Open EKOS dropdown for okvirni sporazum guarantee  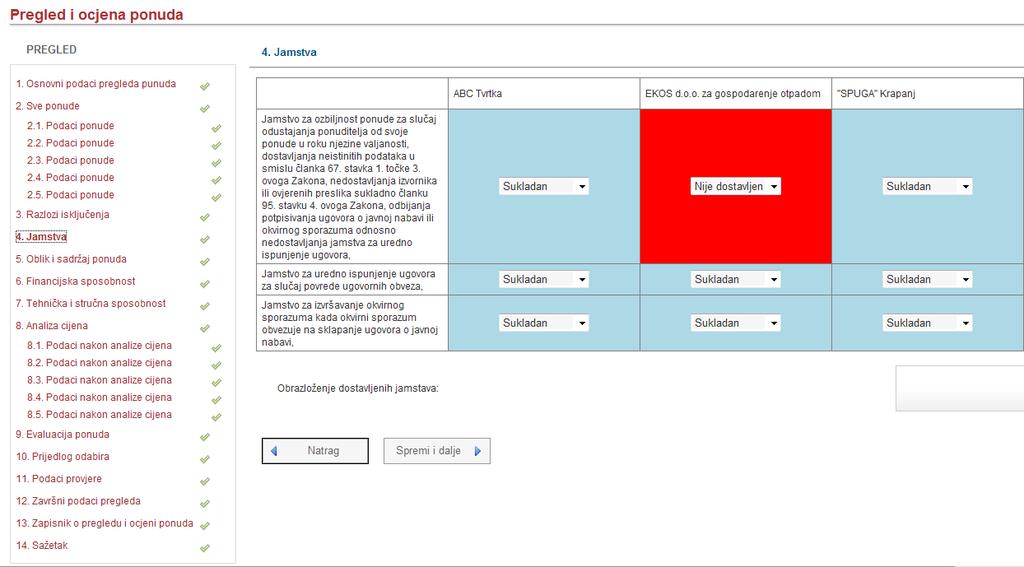(x=736, y=323)
